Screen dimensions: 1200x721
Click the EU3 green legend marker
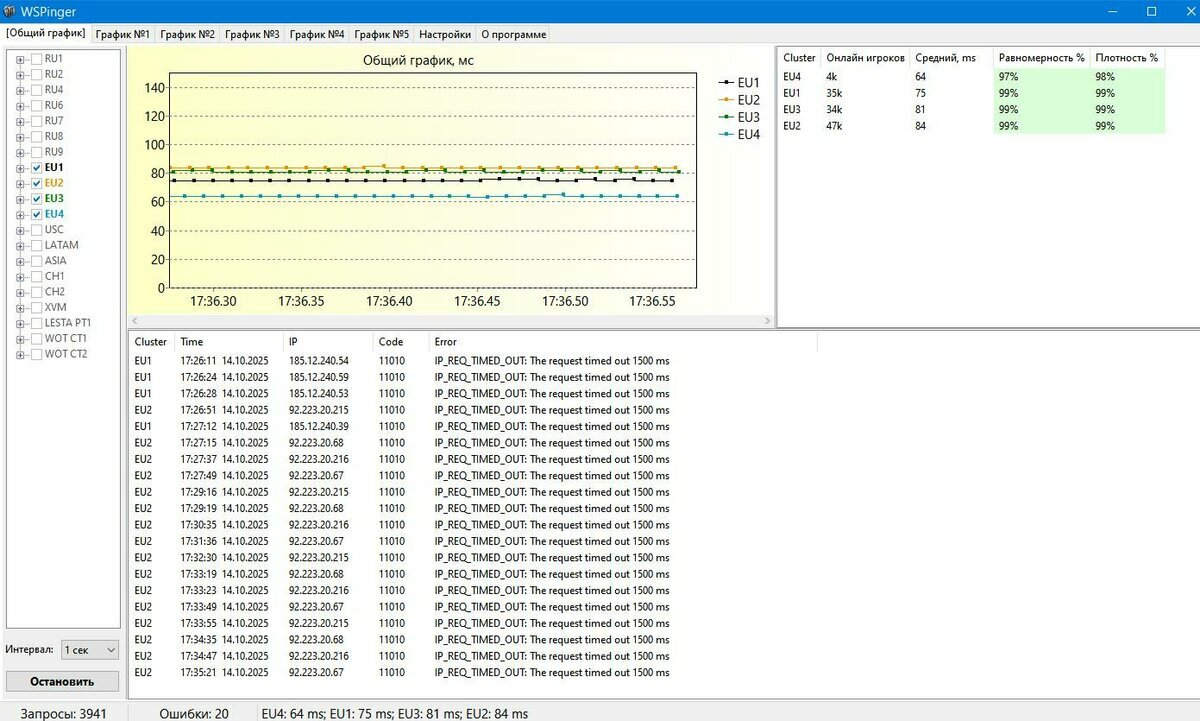pyautogui.click(x=726, y=117)
